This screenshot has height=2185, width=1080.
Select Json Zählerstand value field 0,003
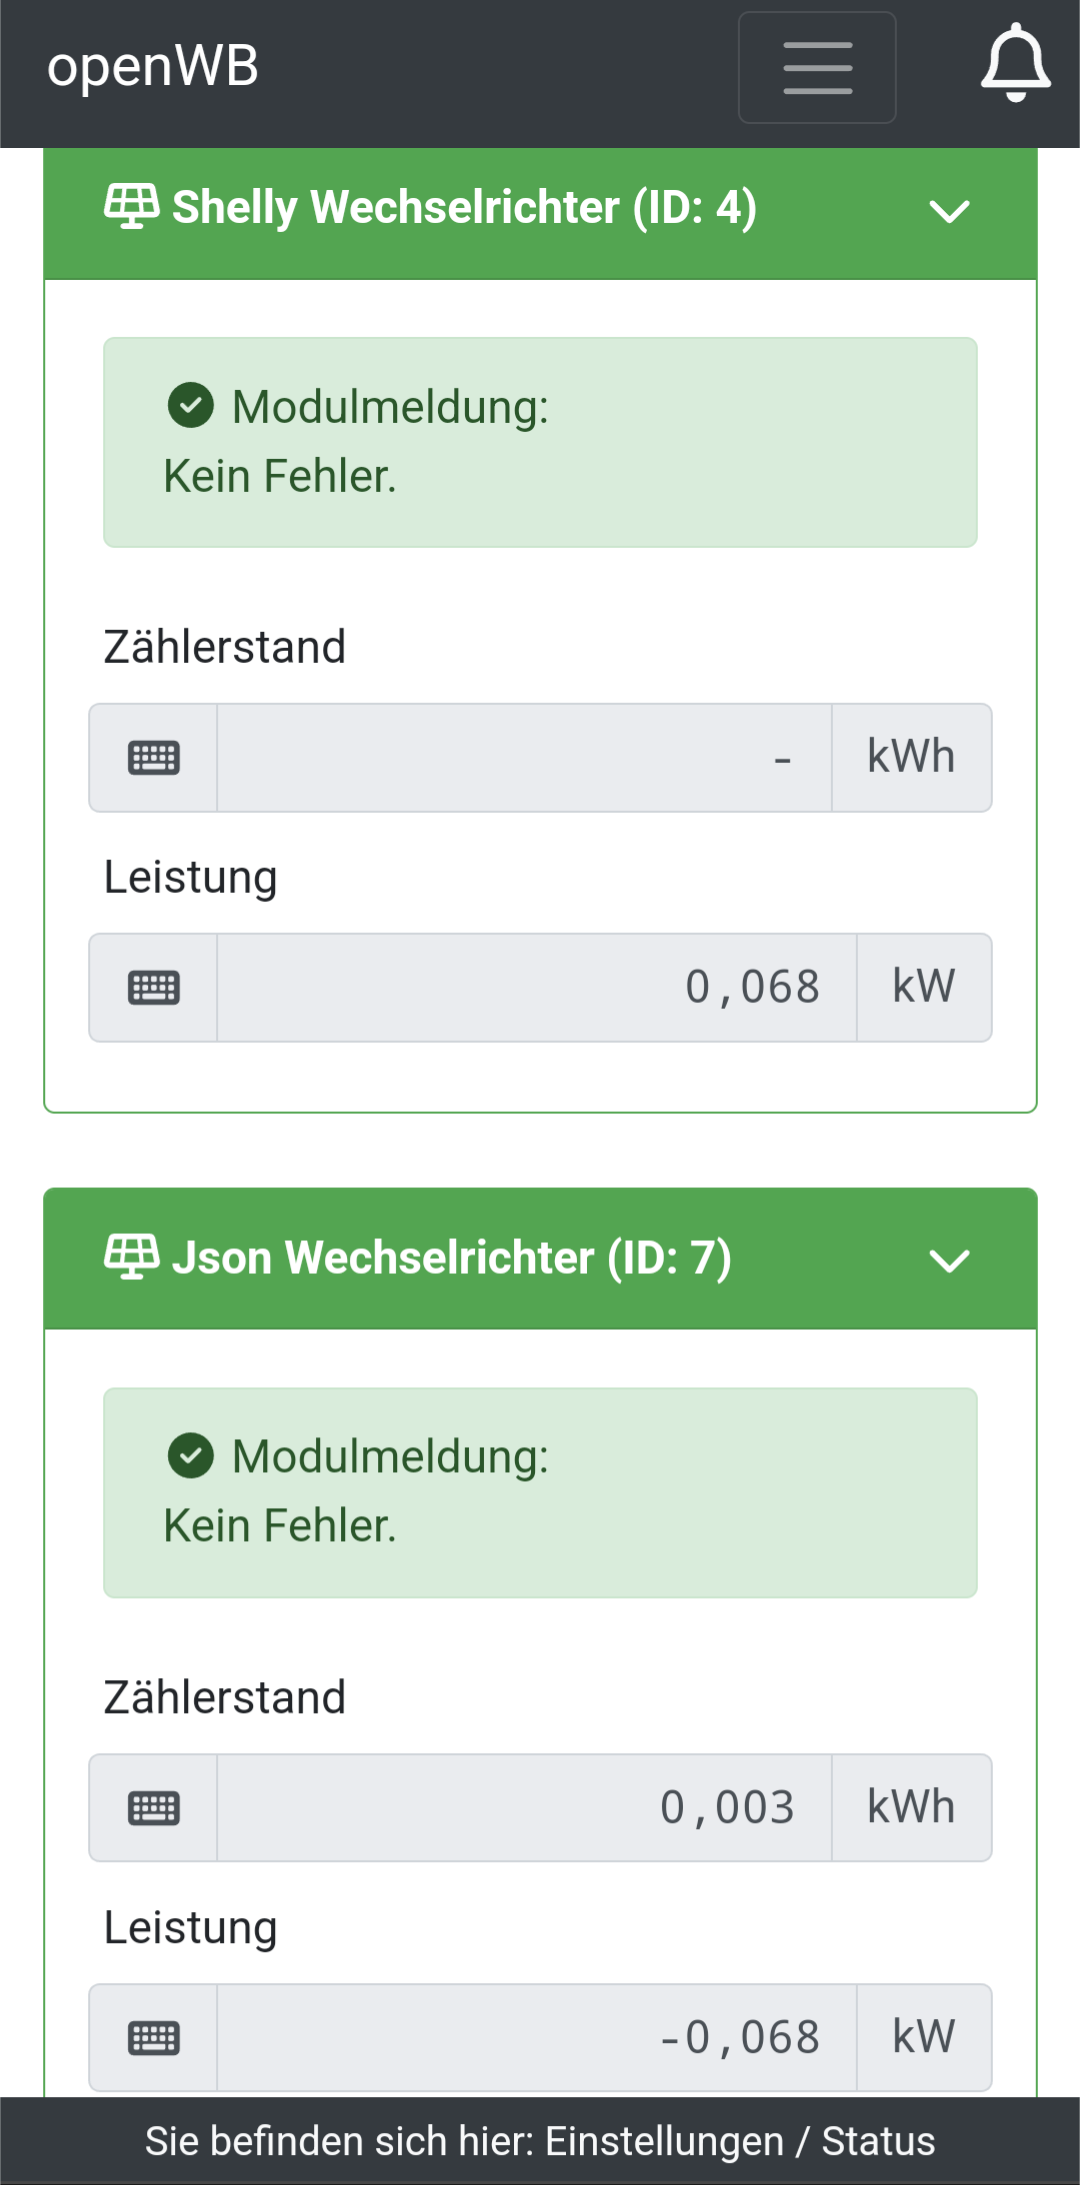pos(524,1808)
